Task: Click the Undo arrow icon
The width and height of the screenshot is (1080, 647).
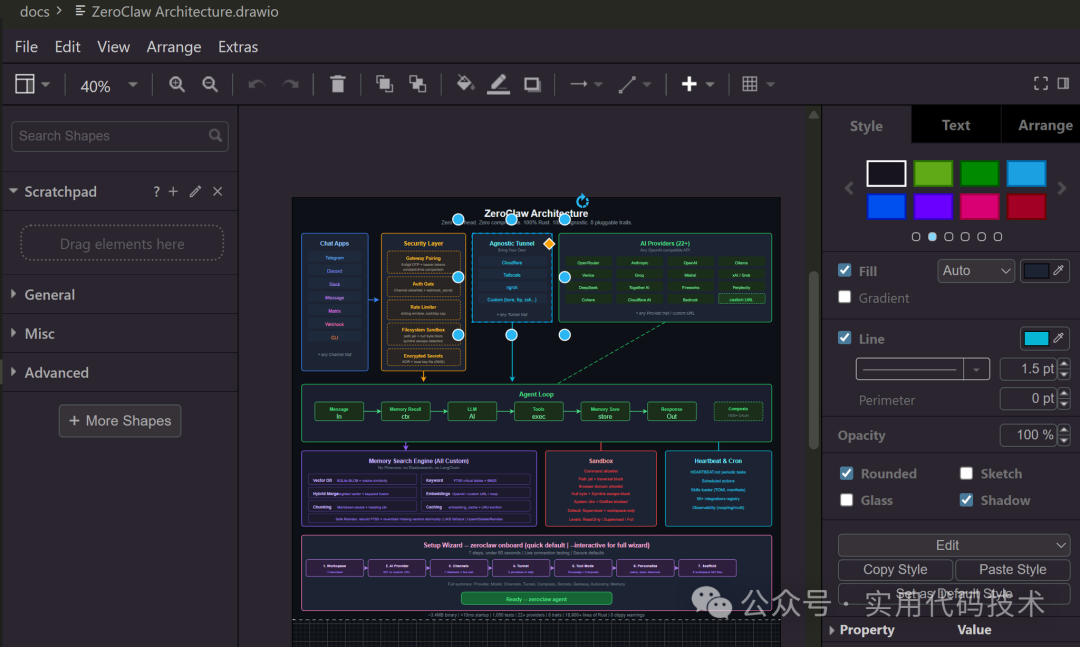Action: (258, 84)
